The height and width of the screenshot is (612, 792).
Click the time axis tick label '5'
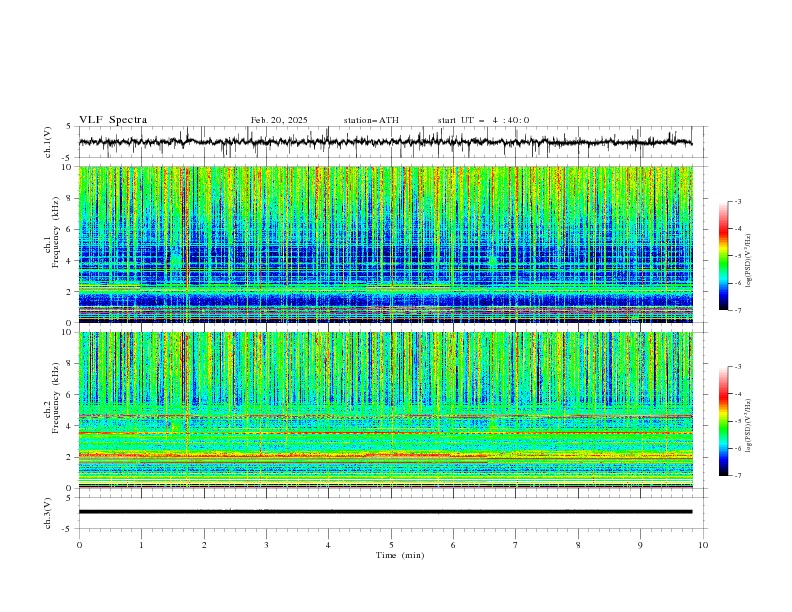click(391, 545)
